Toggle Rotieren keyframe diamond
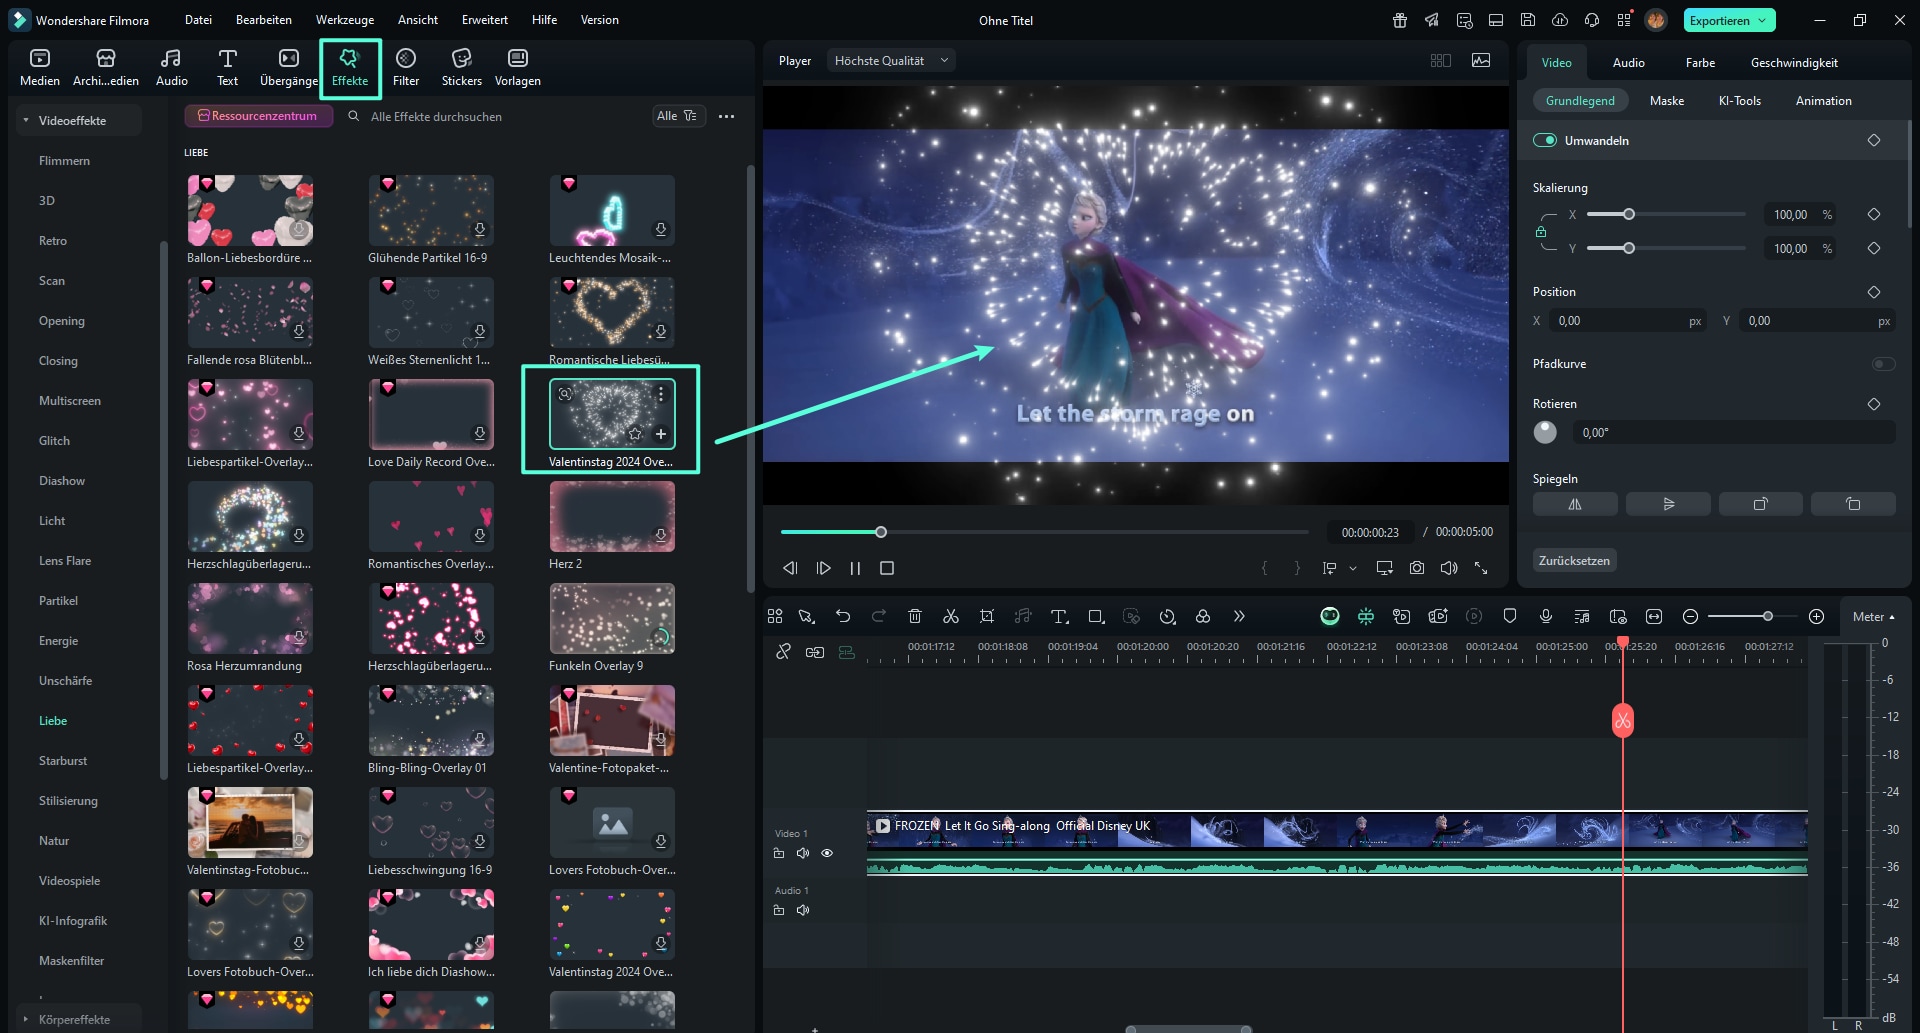The width and height of the screenshot is (1920, 1033). (1874, 404)
